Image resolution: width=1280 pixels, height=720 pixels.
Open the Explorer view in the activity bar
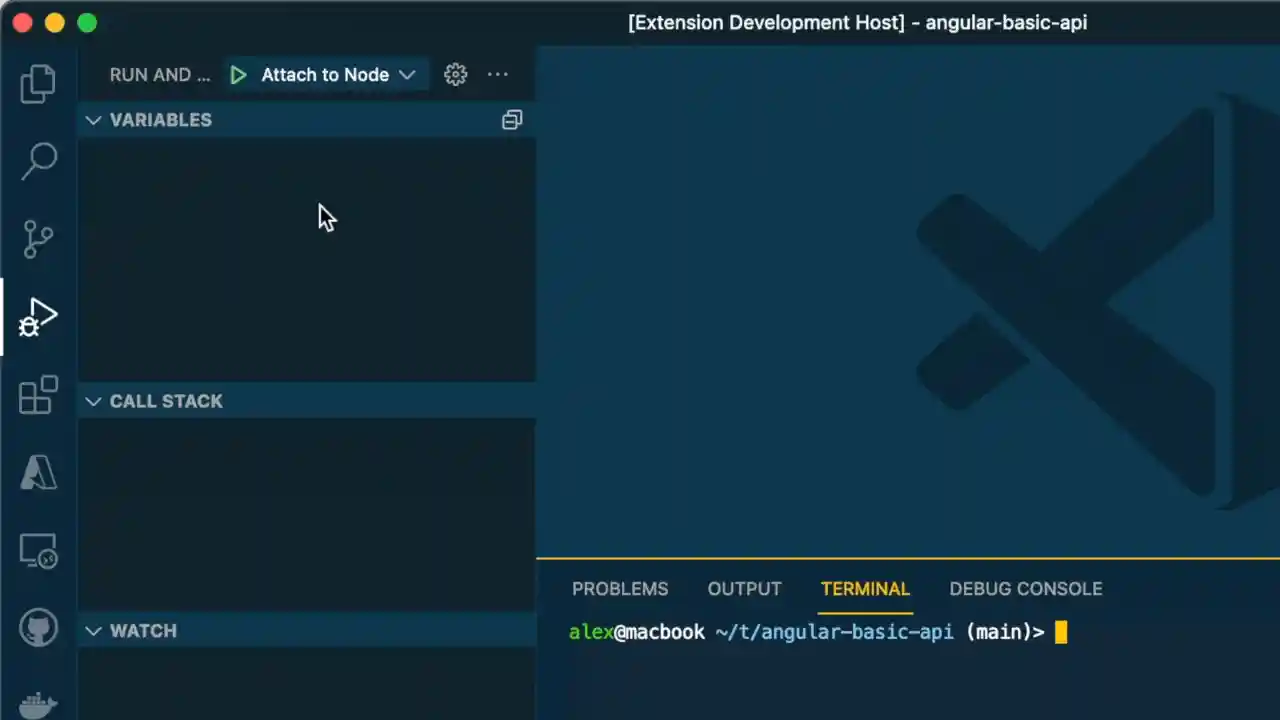(38, 84)
